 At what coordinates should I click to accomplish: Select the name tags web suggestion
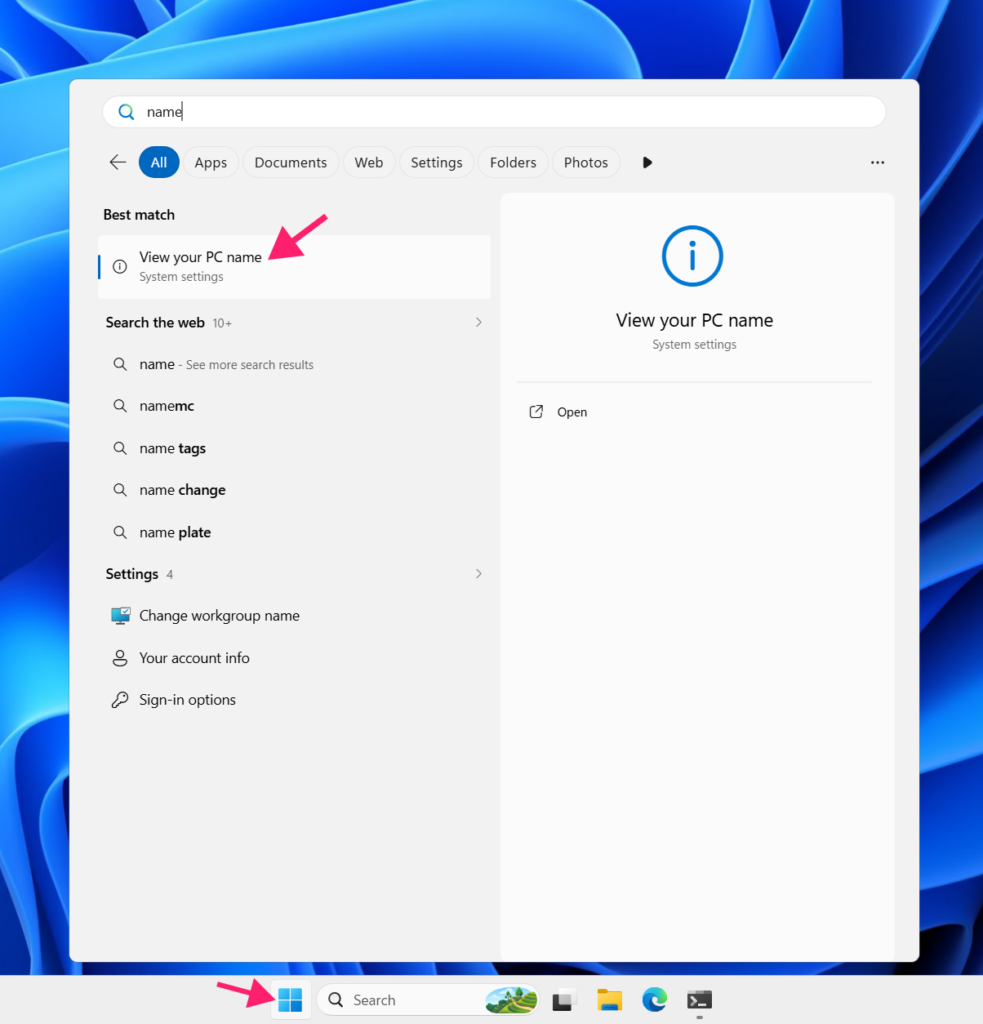[294, 448]
